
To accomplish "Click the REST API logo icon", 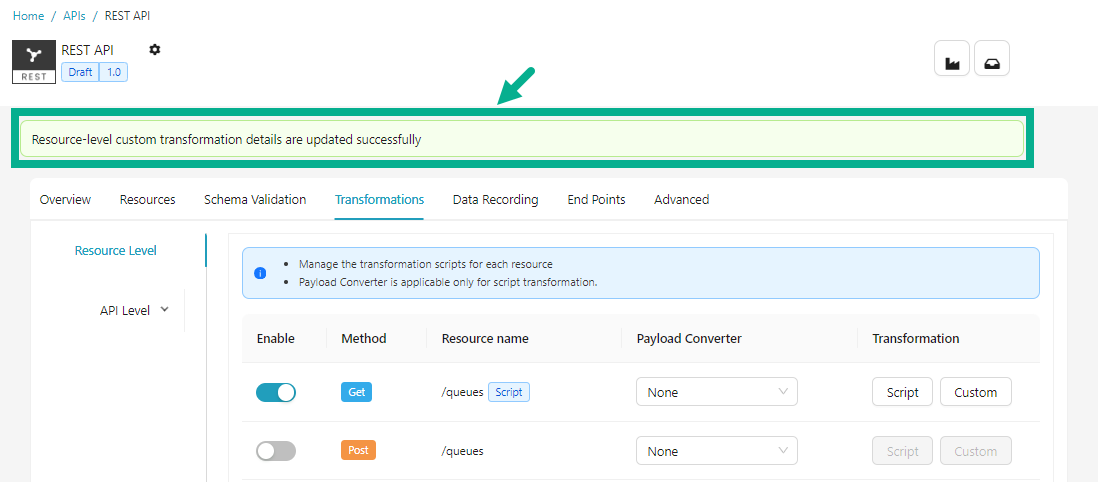I will tap(34, 62).
